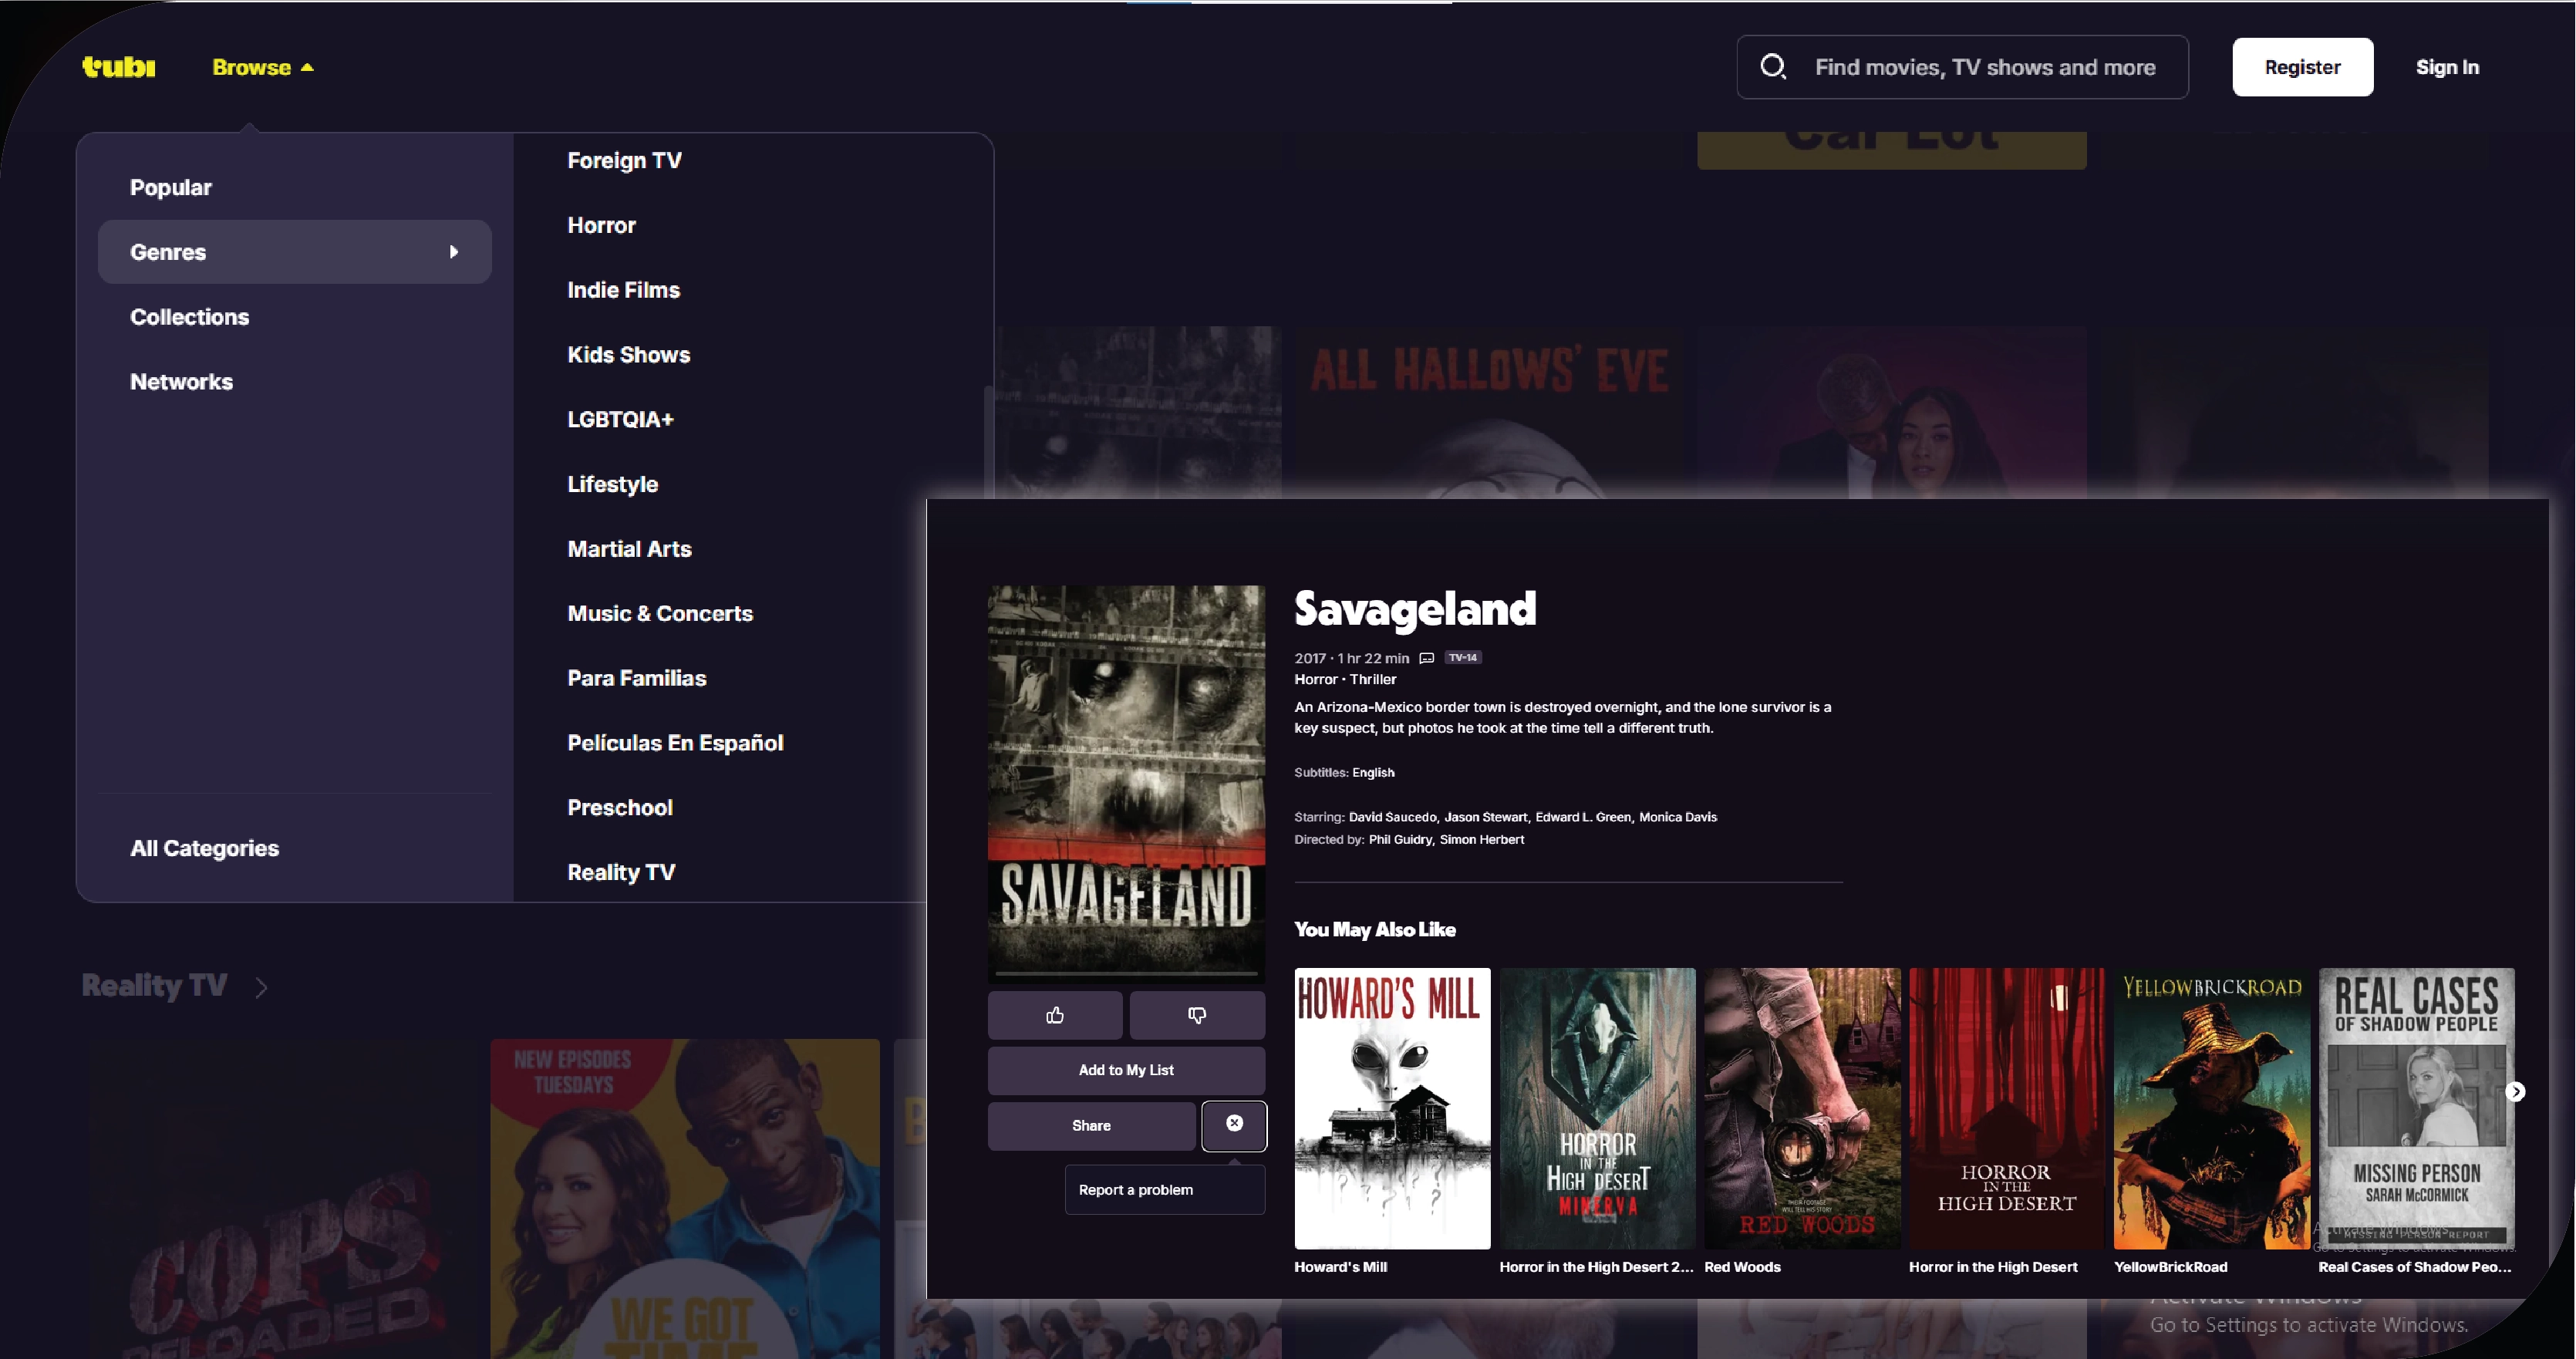The image size is (2576, 1359).
Task: Click the Tubi logo
Action: click(118, 67)
